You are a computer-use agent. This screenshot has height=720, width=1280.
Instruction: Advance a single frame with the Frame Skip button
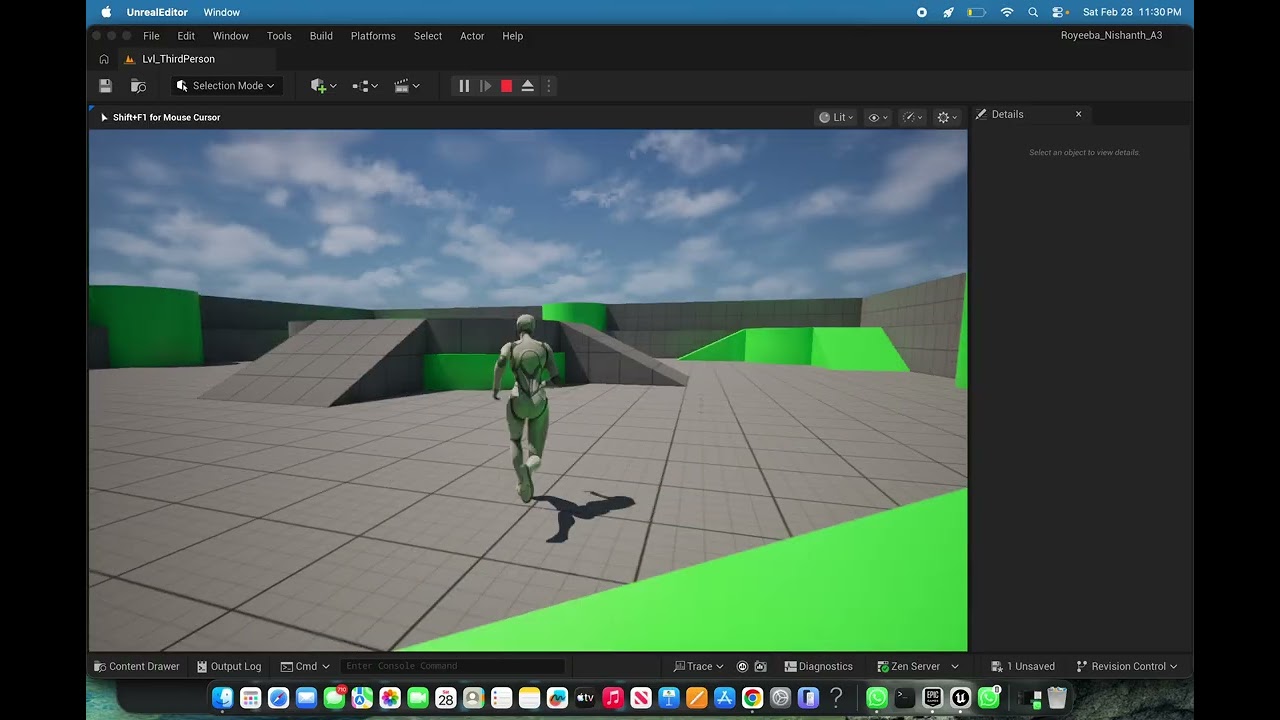pos(485,86)
